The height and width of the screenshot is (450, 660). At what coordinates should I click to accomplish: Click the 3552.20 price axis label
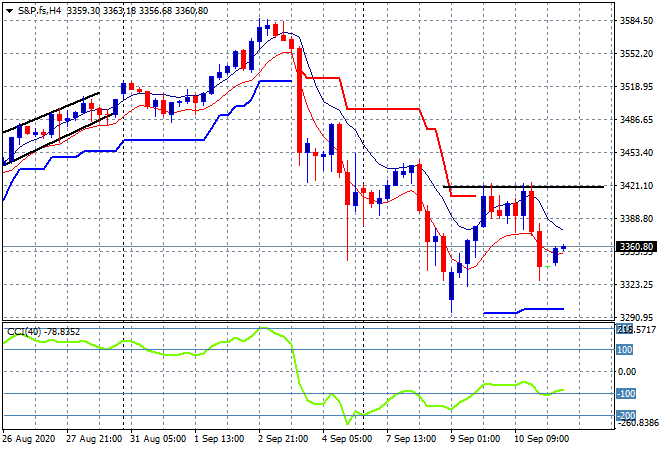(636, 53)
